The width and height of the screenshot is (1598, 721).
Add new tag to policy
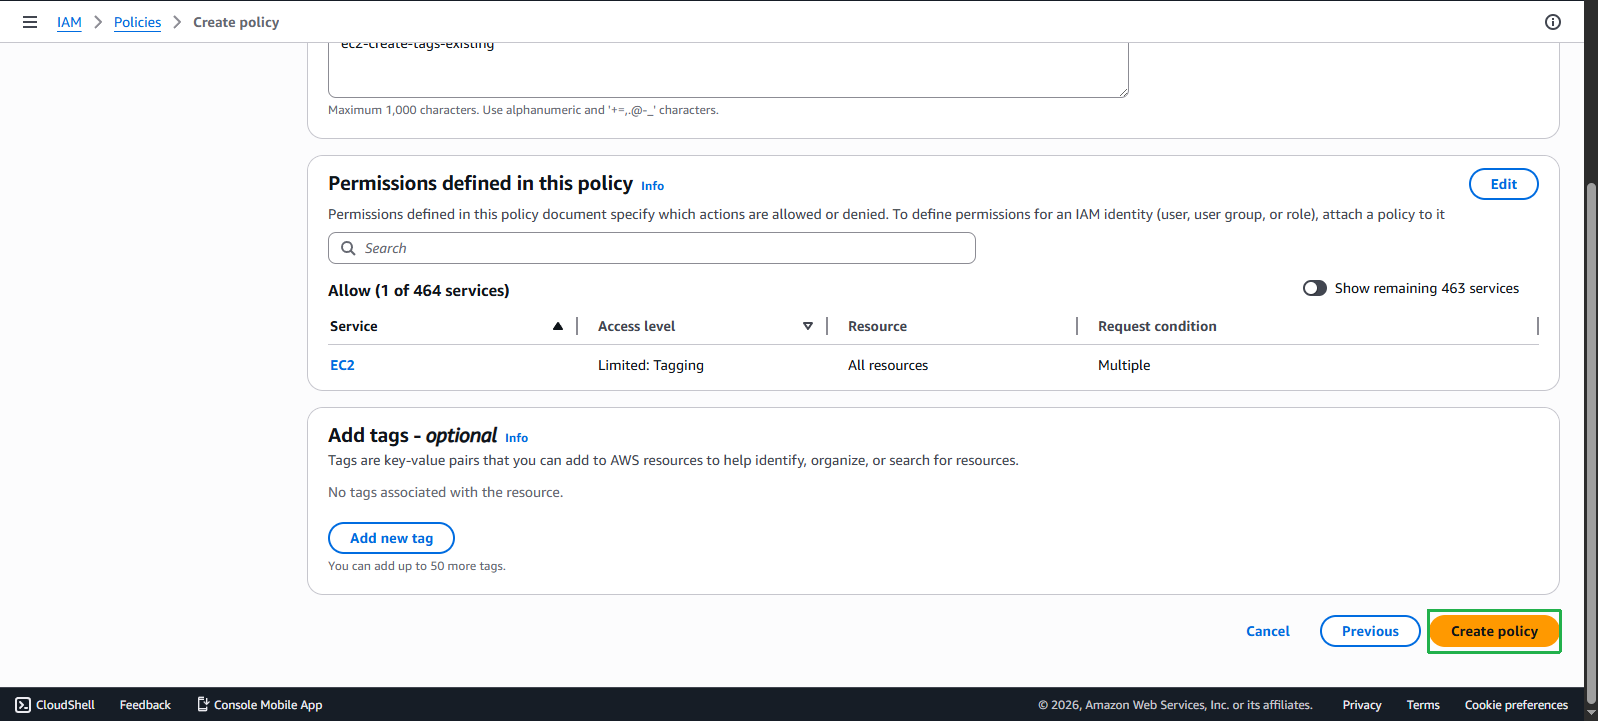(391, 538)
